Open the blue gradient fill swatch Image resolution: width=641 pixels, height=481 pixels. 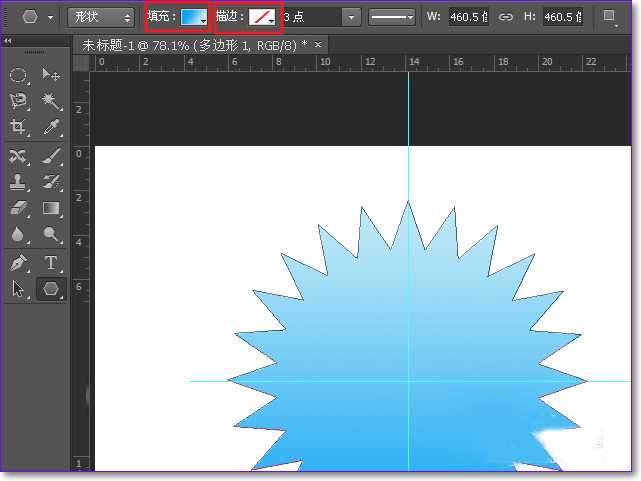pyautogui.click(x=194, y=17)
